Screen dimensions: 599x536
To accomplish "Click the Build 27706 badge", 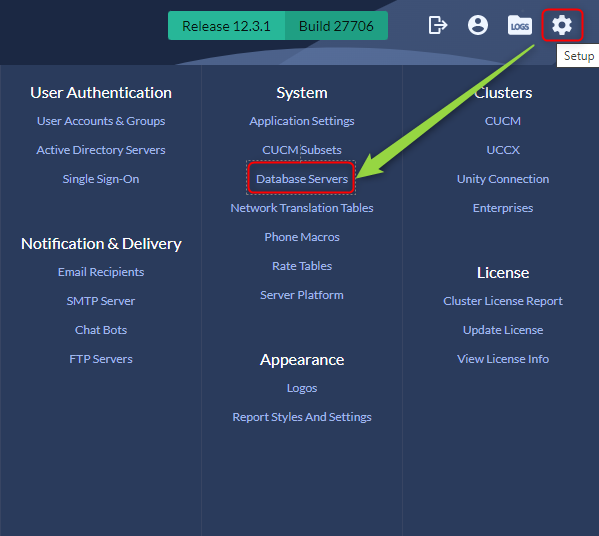I will [336, 26].
